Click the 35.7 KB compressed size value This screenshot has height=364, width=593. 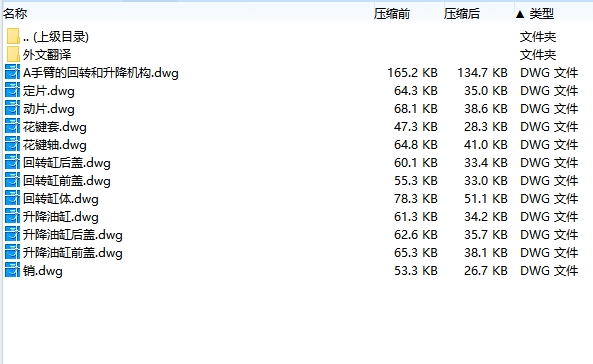(486, 235)
